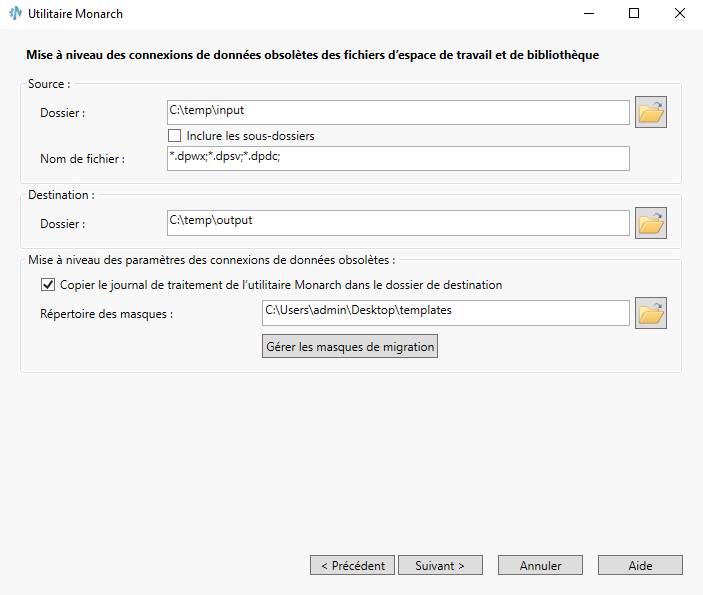Maximize the Utilitaire Monarch window
Screen dimensions: 703x595
point(633,15)
